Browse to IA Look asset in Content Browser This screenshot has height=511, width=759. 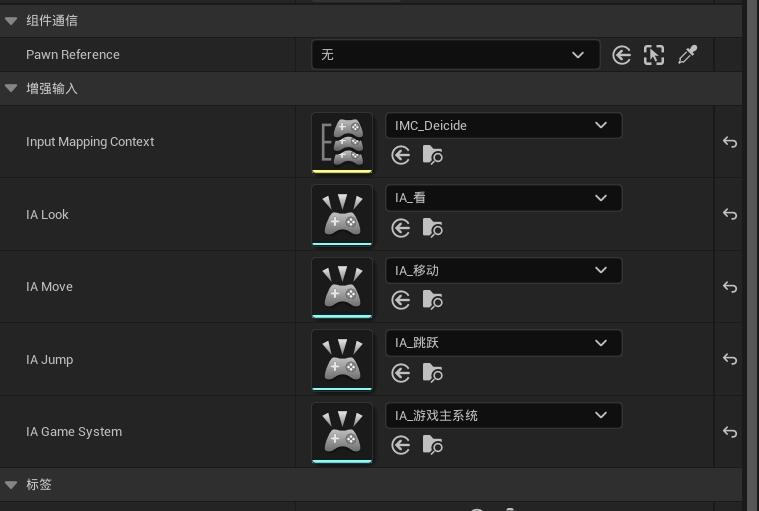coord(433,228)
